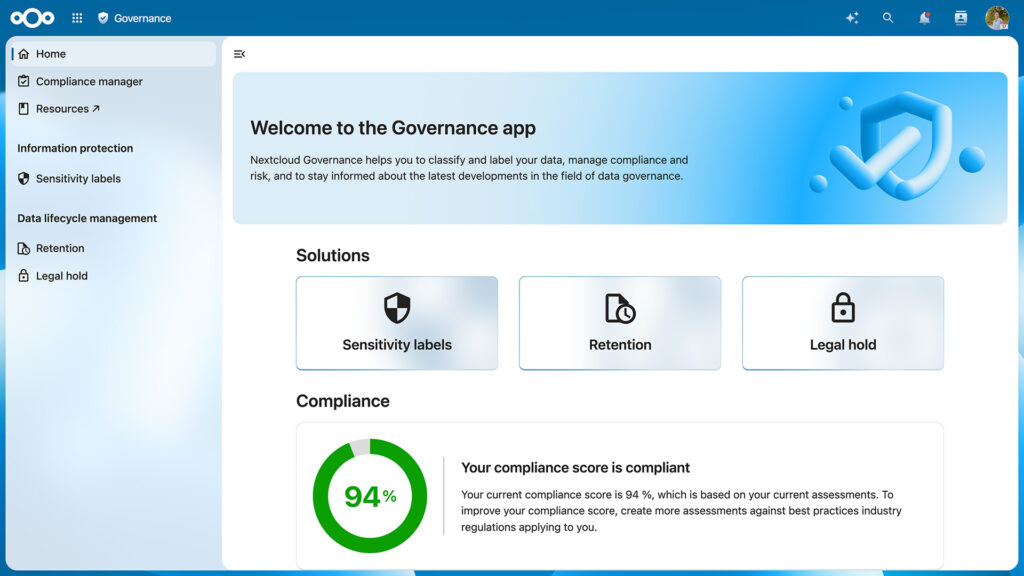Select Retention in the sidebar

coord(114,248)
